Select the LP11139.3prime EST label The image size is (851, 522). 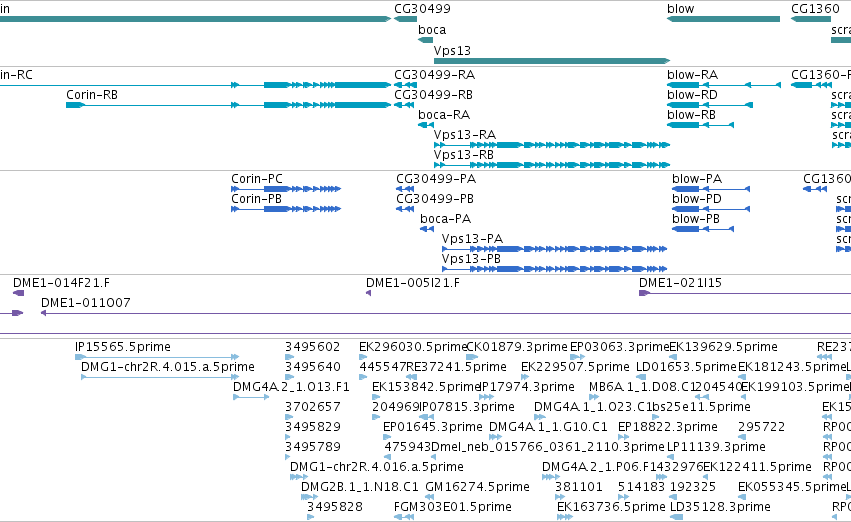pyautogui.click(x=716, y=447)
